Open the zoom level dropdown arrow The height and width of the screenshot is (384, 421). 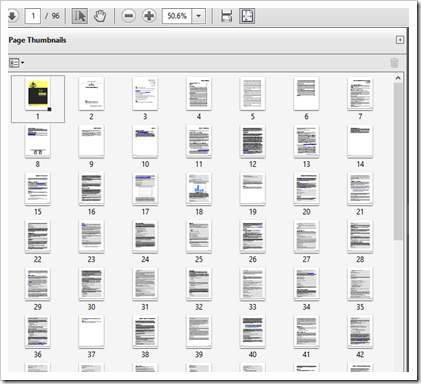pos(199,16)
